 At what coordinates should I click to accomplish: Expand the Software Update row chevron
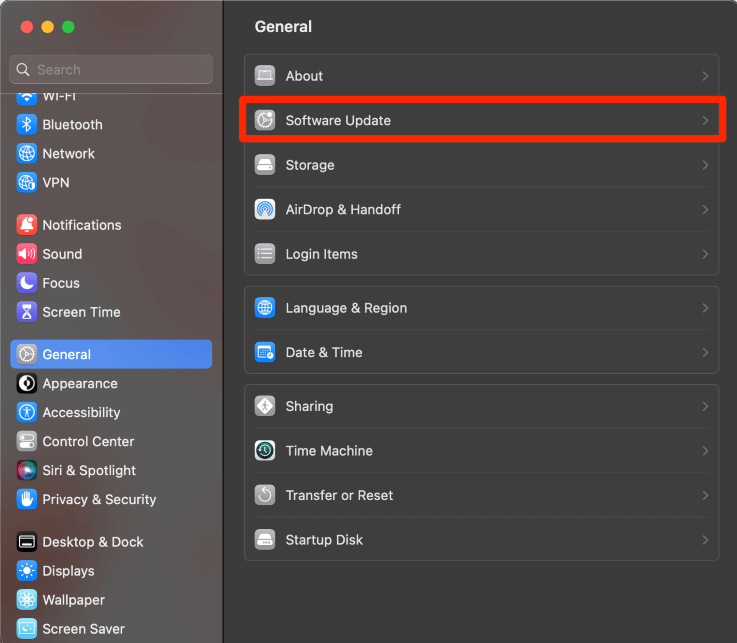(705, 121)
